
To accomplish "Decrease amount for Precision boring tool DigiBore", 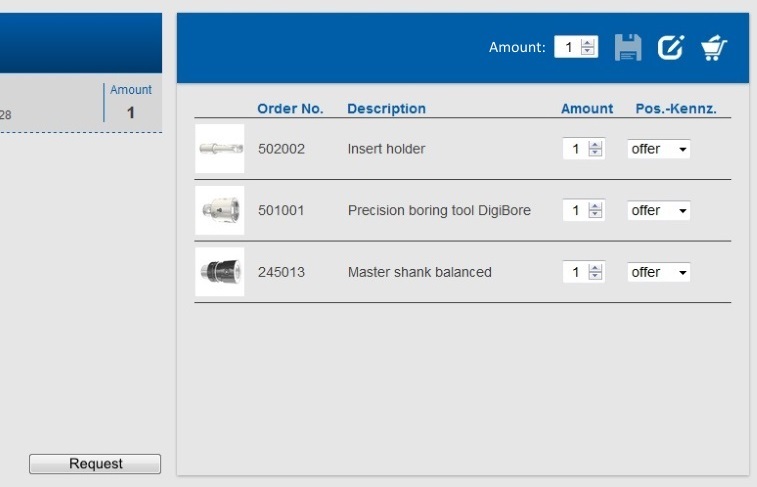I will tap(596, 215).
